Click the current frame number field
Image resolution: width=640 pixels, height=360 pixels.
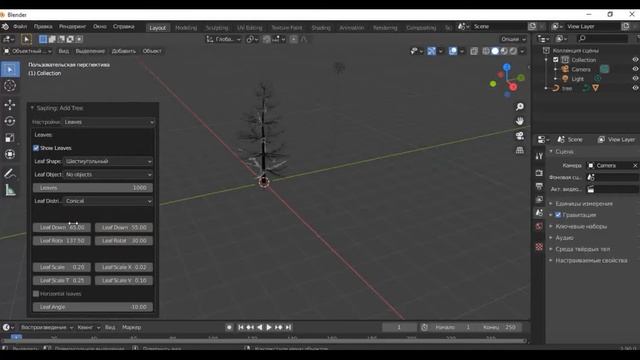pos(399,327)
